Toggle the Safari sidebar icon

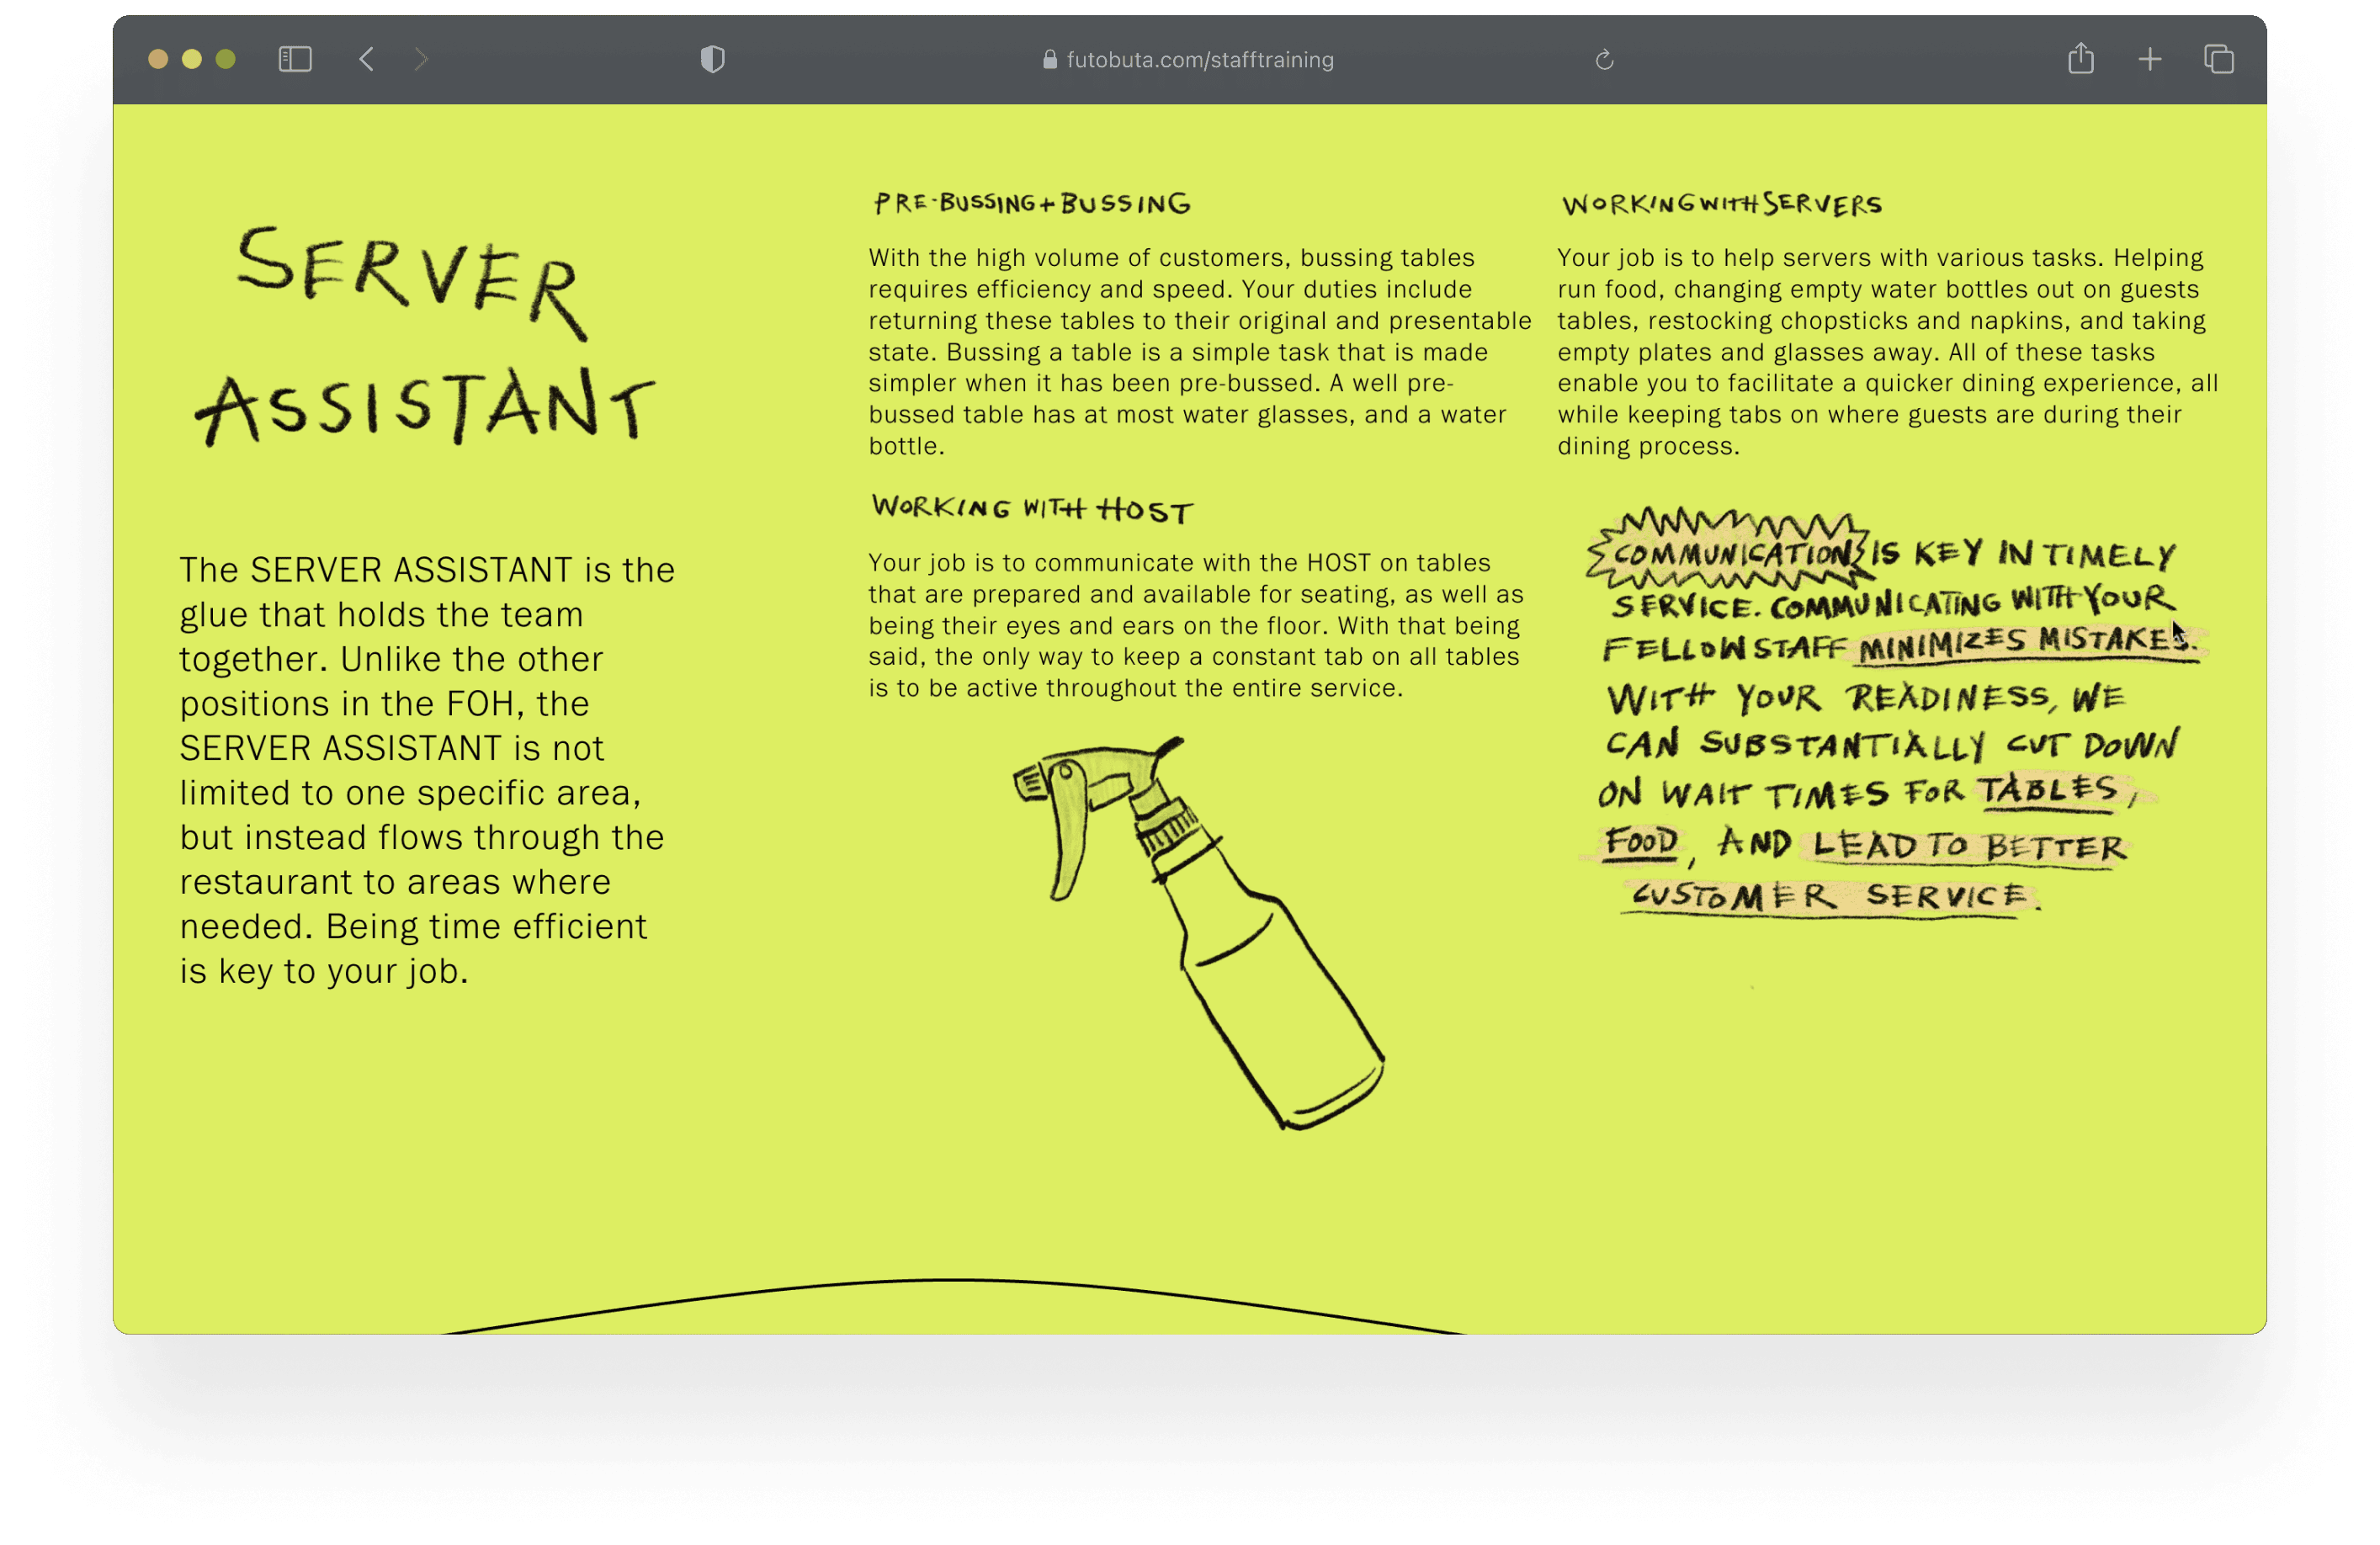point(295,60)
